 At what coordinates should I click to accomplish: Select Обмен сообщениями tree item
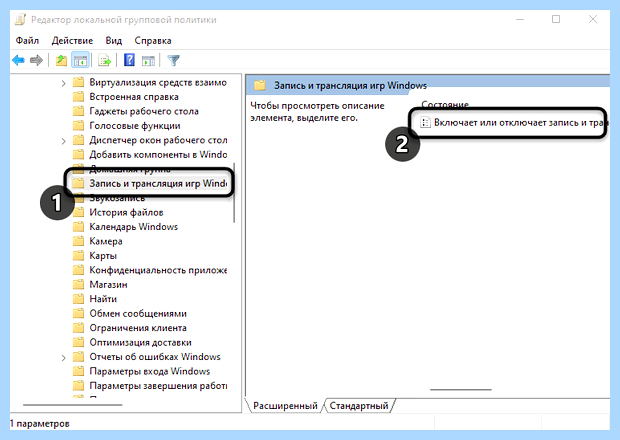[138, 313]
